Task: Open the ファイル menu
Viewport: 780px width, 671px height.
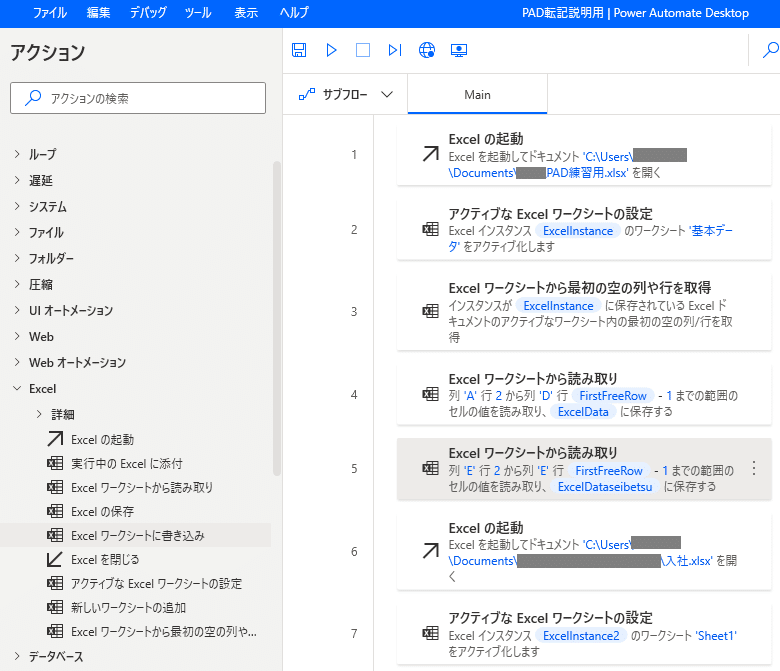Action: [50, 12]
